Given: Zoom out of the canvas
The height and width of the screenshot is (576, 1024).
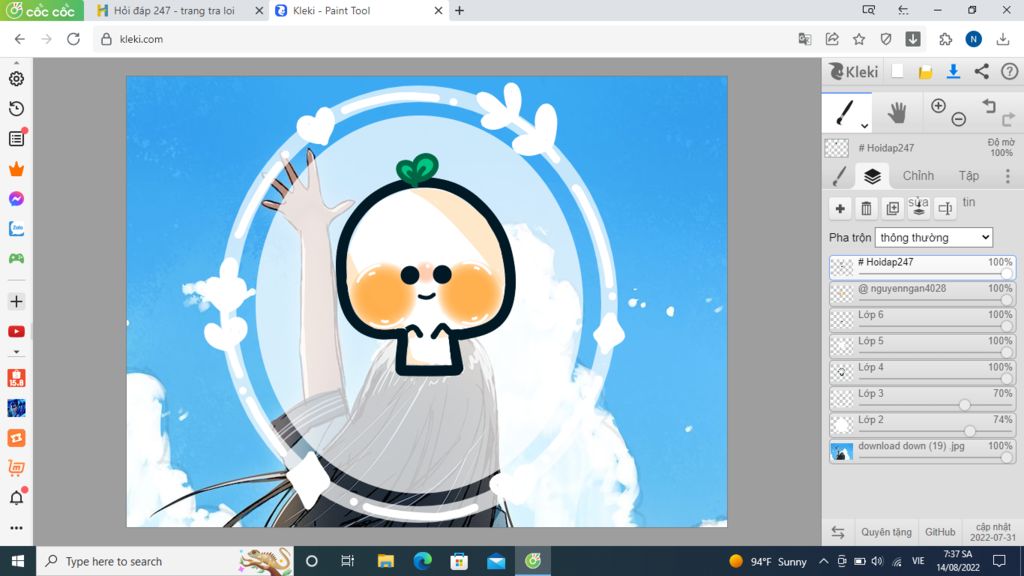Looking at the screenshot, I should click(959, 119).
